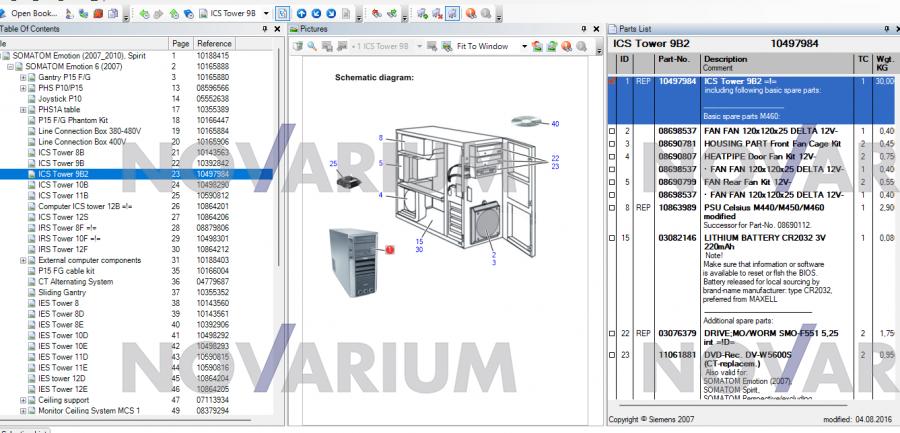The width and height of the screenshot is (900, 433).
Task: Expand the Gantry P15 F/G tree node
Action: click(25, 76)
